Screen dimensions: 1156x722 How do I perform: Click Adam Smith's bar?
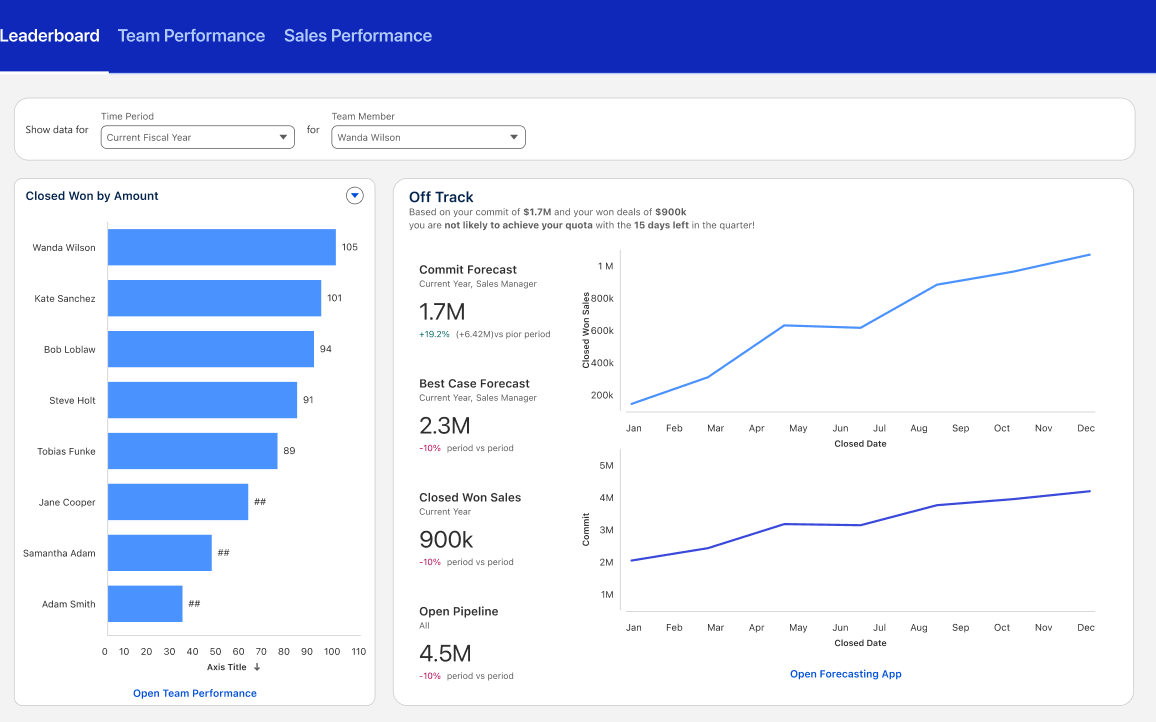(145, 603)
